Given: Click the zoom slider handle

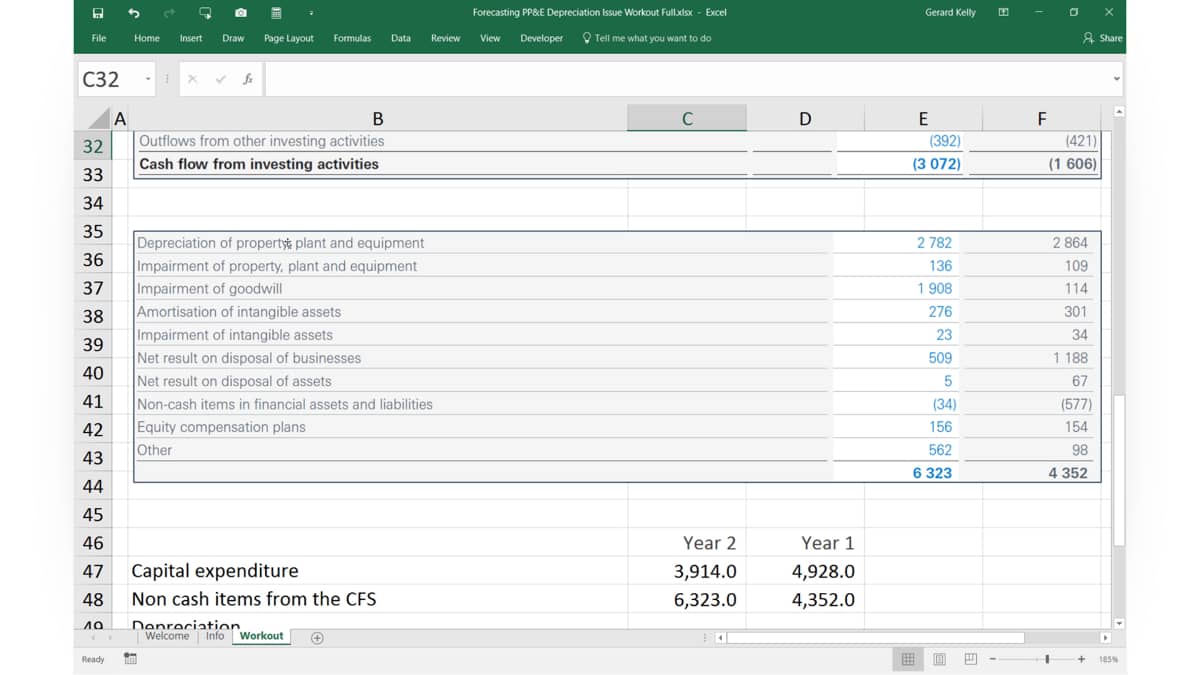Looking at the screenshot, I should click(1047, 659).
